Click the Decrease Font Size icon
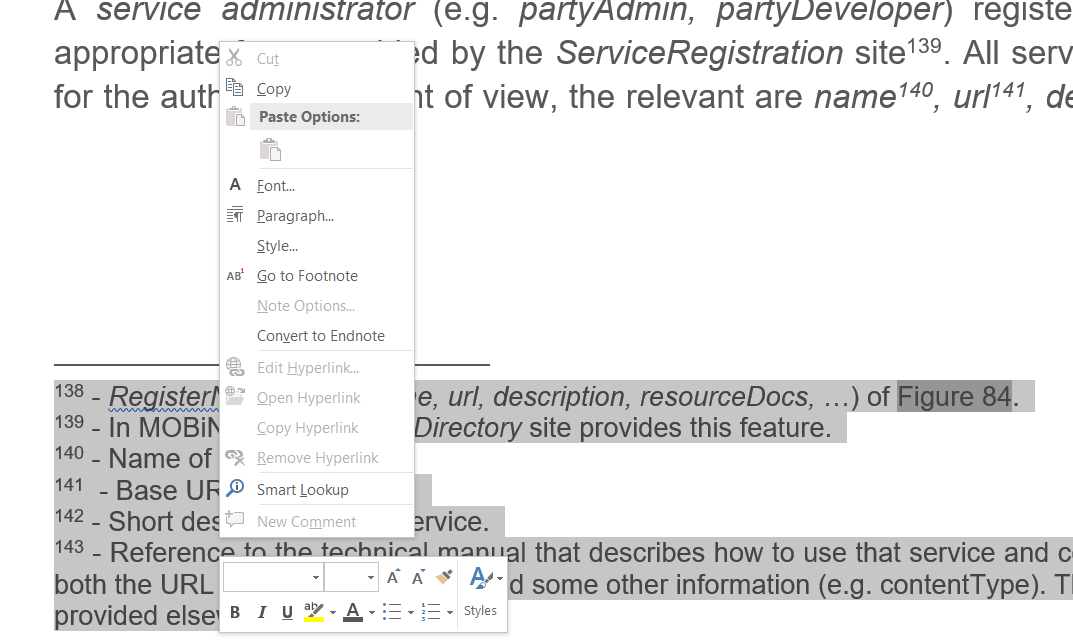Viewport: 1073px width, 644px height. coord(418,577)
